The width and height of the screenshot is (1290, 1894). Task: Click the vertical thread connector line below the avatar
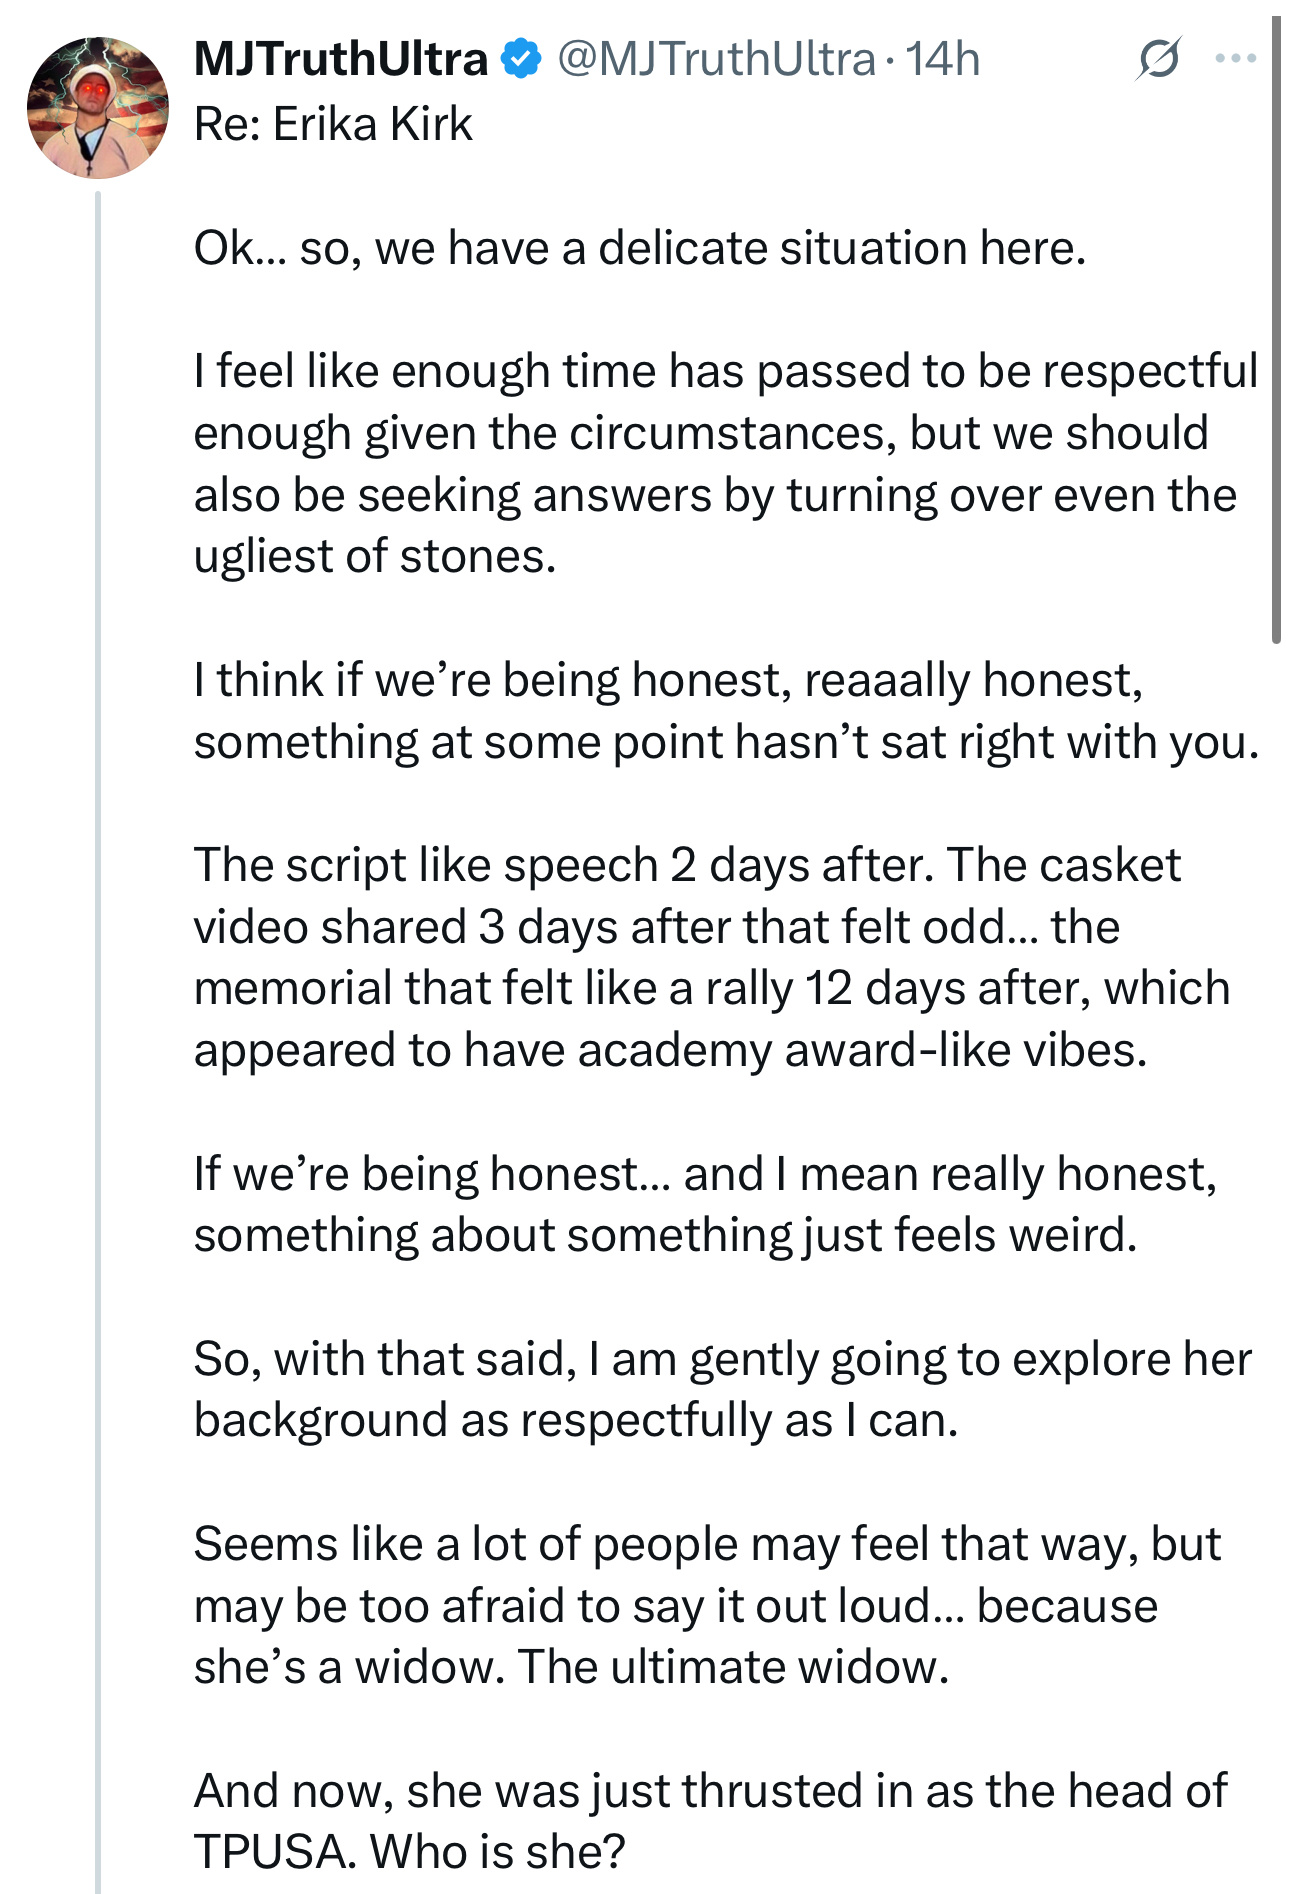tap(98, 1040)
